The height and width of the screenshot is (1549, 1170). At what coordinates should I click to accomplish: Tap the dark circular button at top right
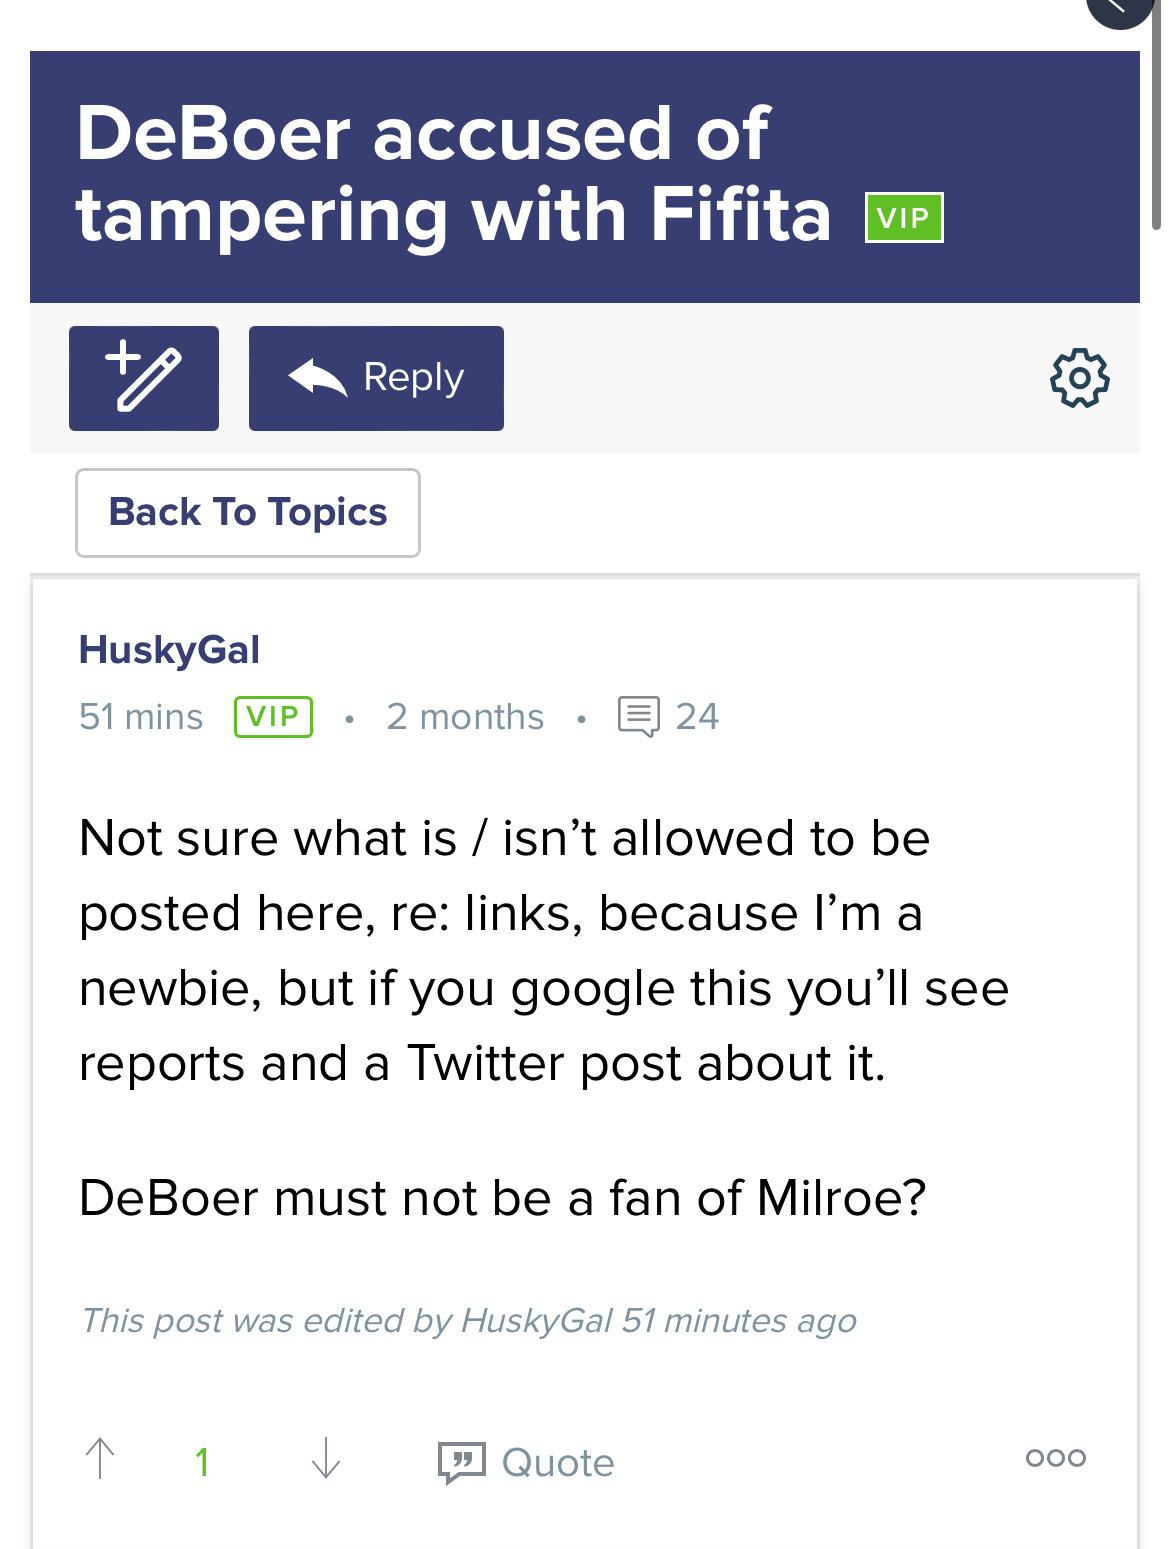1120,8
